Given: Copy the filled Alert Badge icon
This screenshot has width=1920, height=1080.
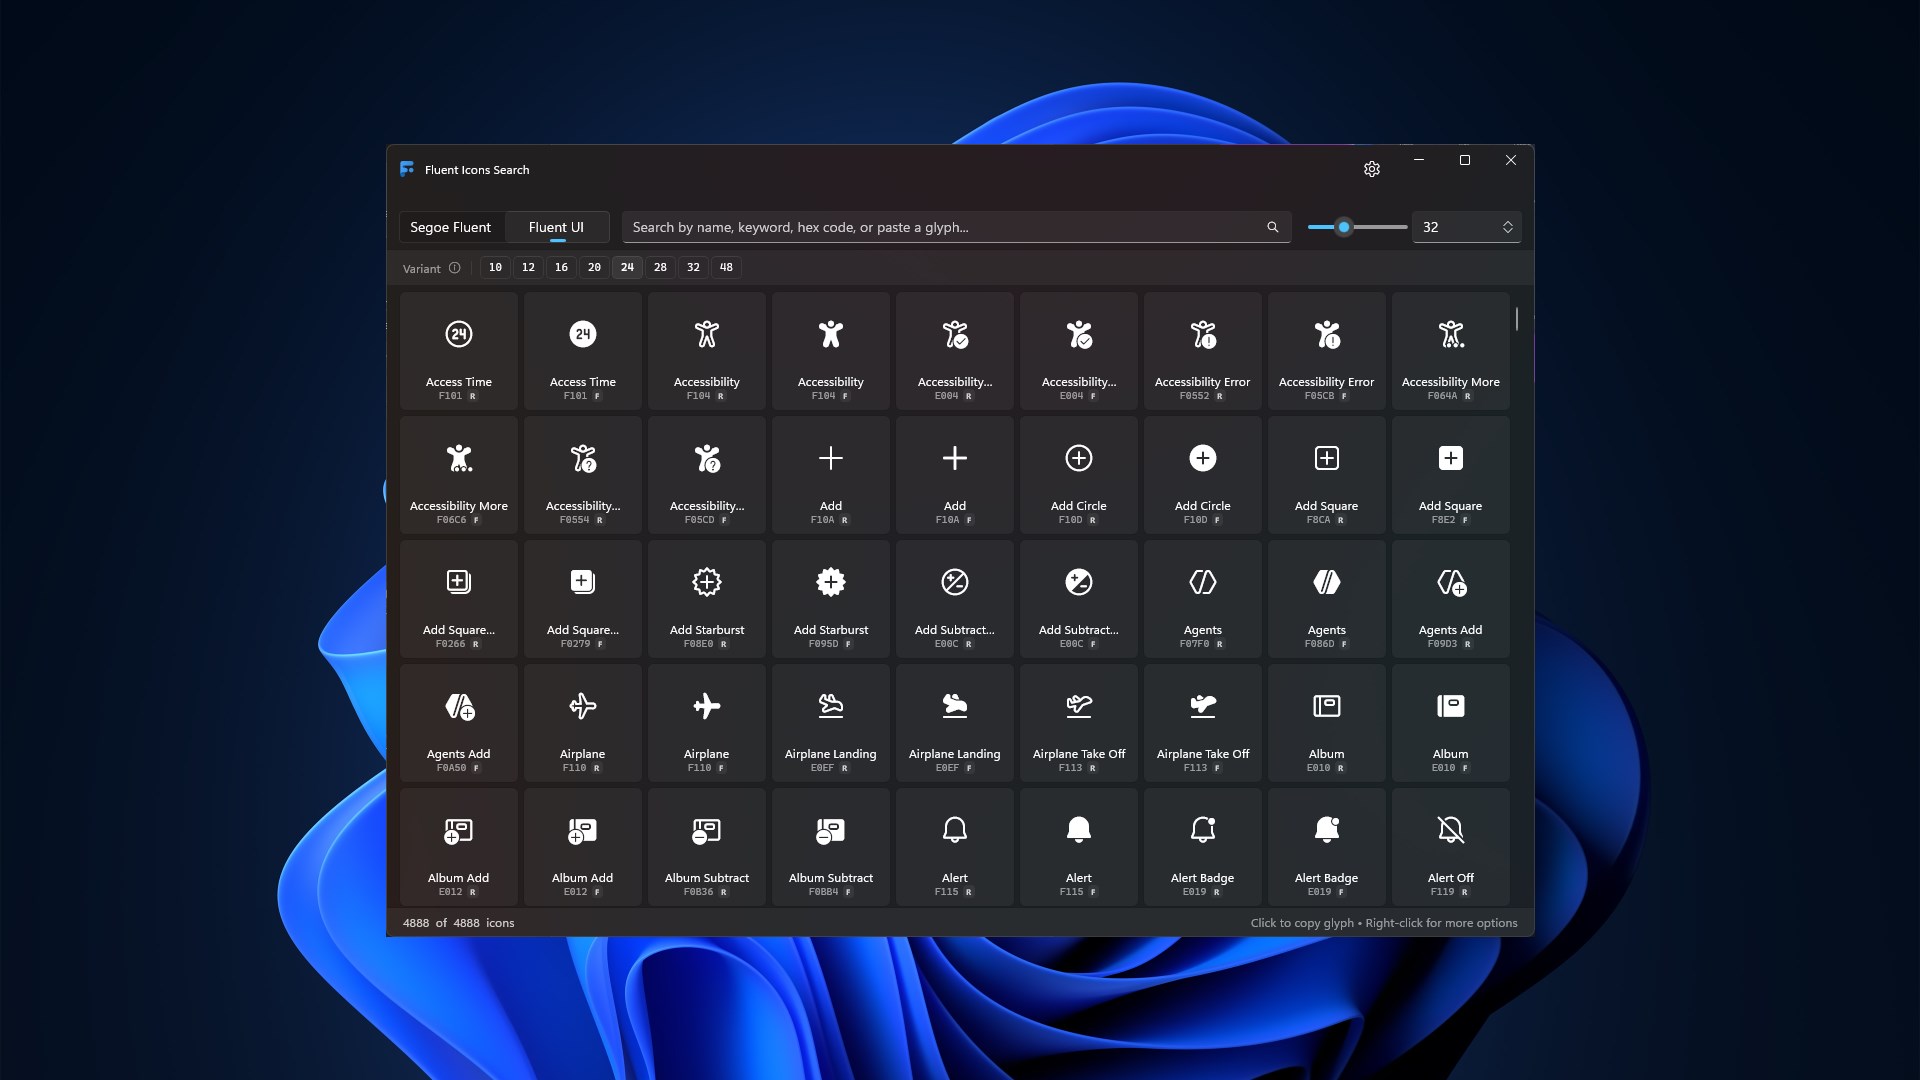Looking at the screenshot, I should point(1327,847).
